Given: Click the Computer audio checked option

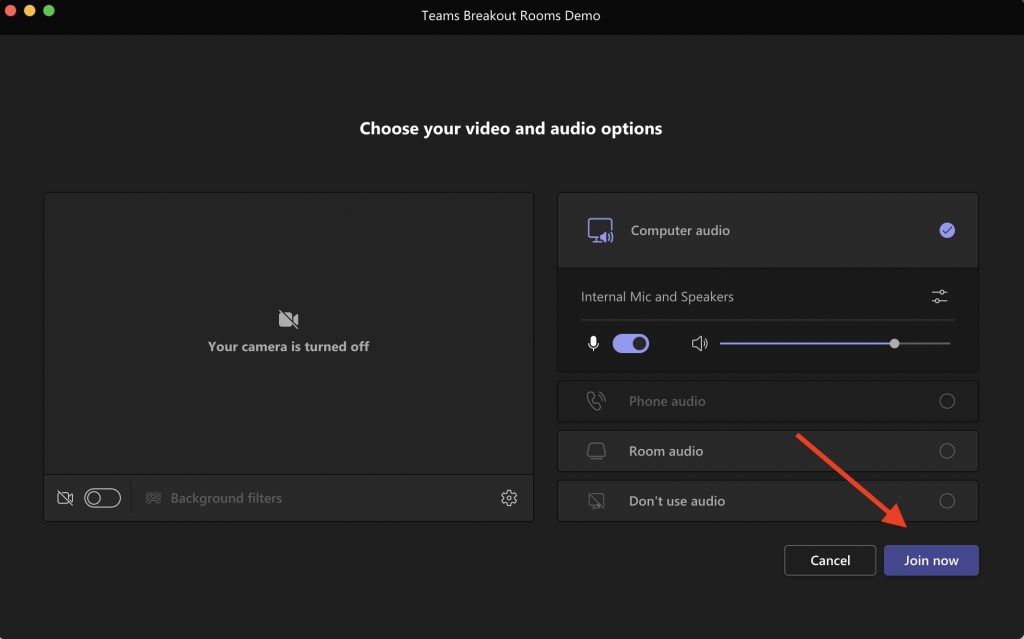Looking at the screenshot, I should coord(947,231).
